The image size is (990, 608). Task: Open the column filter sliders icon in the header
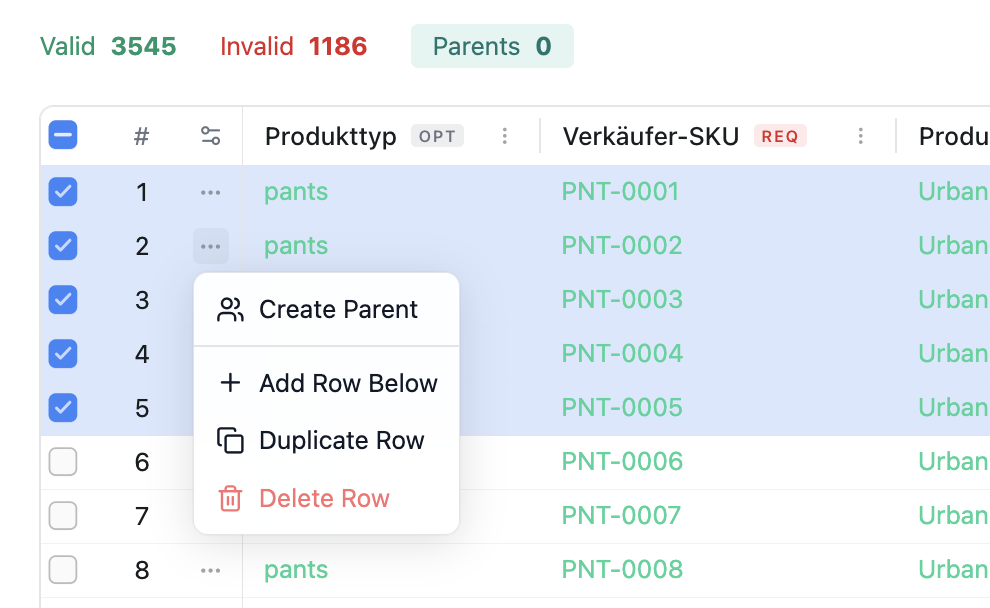[210, 135]
